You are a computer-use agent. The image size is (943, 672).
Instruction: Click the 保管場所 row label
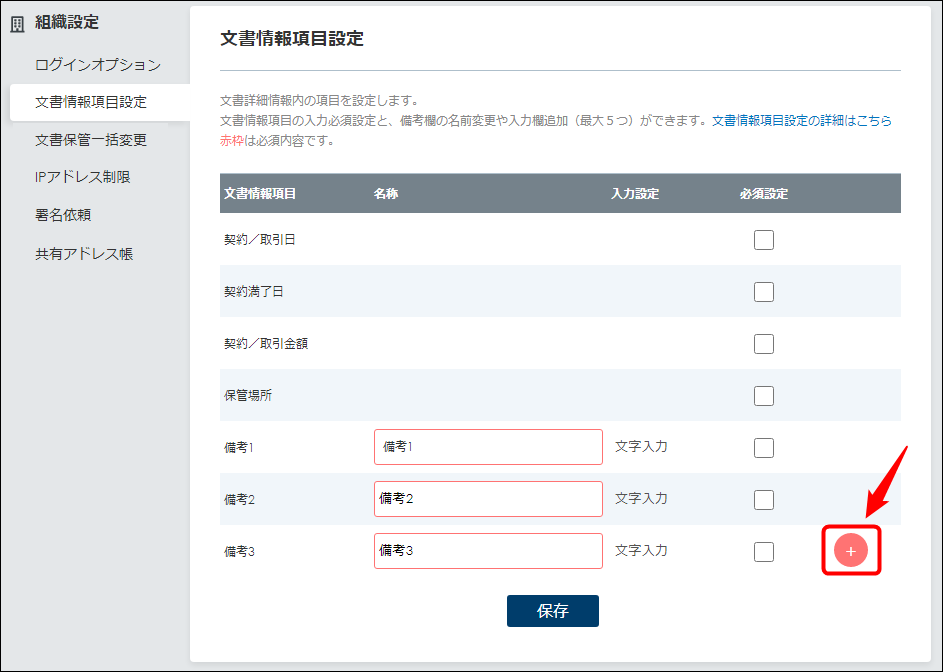248,396
